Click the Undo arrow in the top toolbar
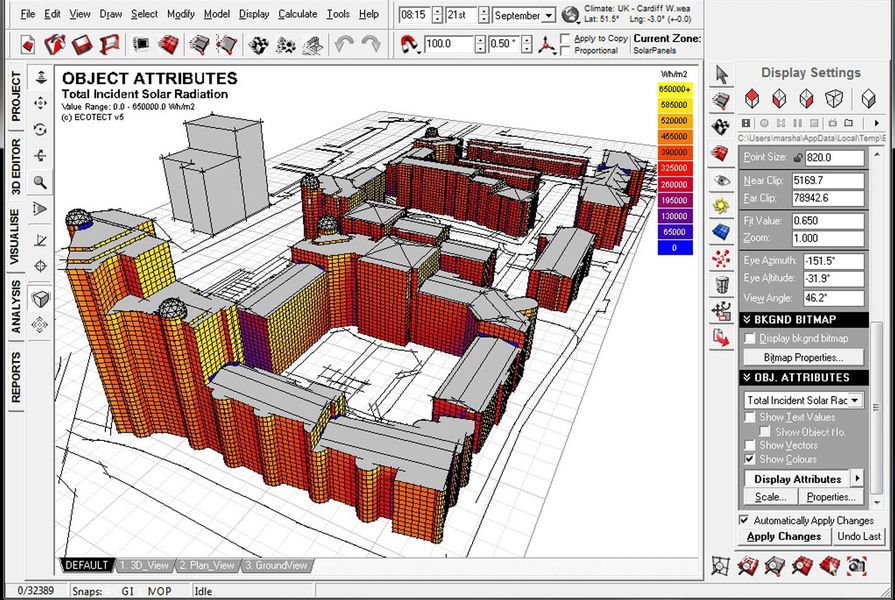This screenshot has width=895, height=600. click(x=344, y=45)
